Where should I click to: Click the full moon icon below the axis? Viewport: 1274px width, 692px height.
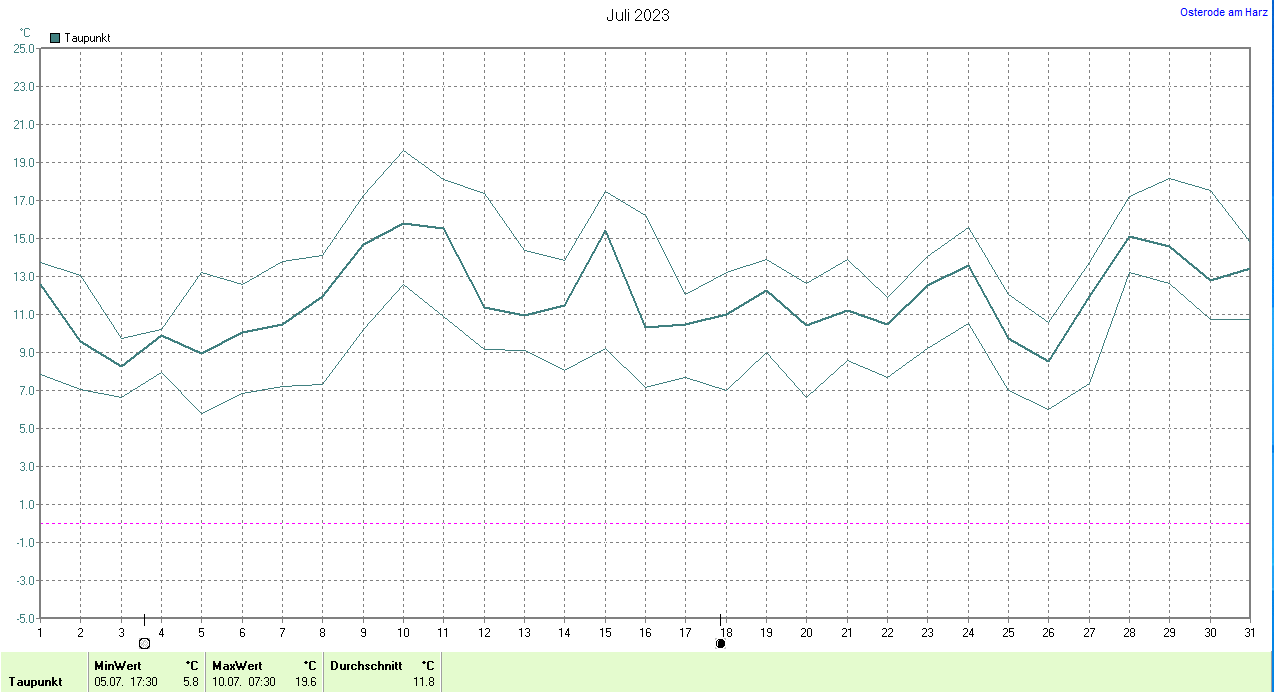point(144,643)
